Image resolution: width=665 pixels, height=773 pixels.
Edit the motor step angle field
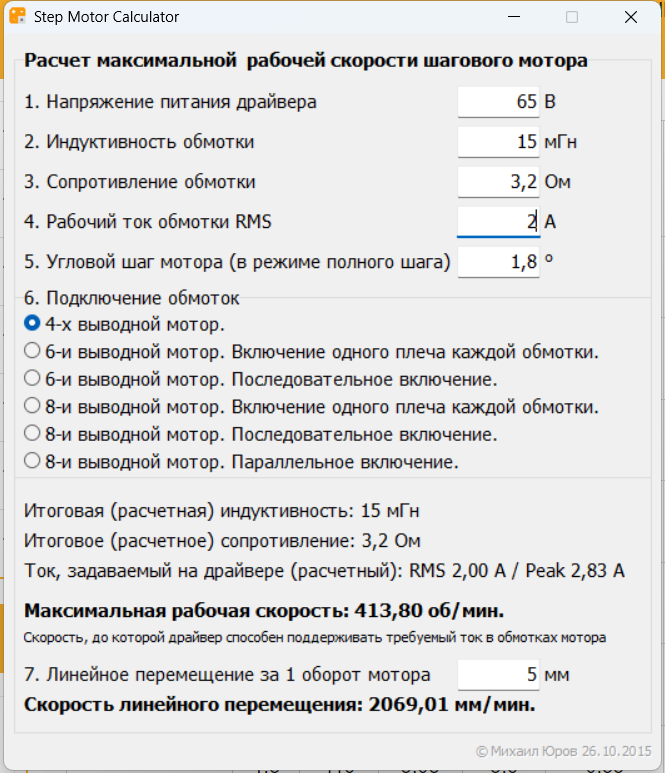pyautogui.click(x=498, y=262)
